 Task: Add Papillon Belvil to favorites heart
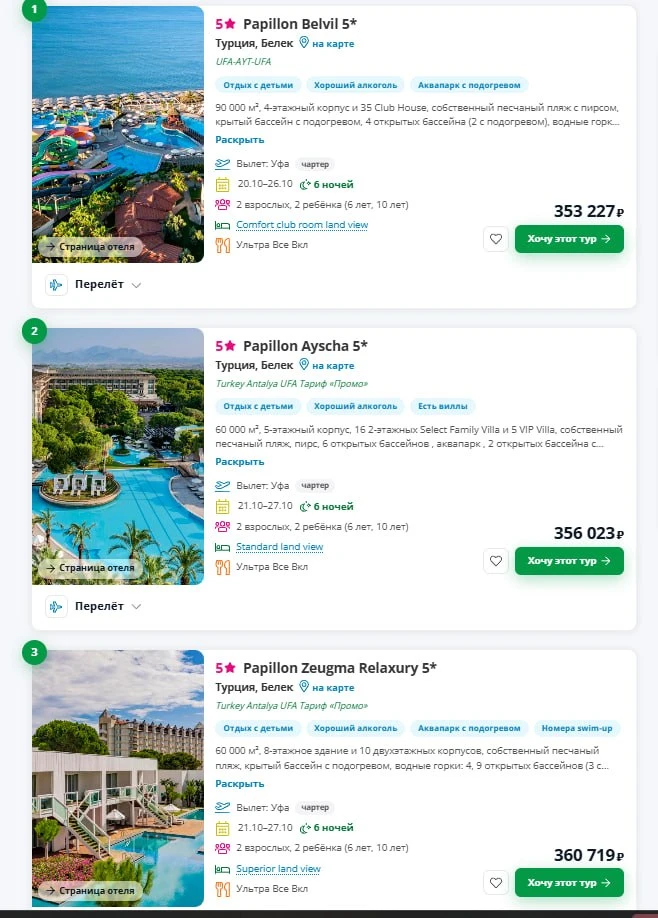496,239
